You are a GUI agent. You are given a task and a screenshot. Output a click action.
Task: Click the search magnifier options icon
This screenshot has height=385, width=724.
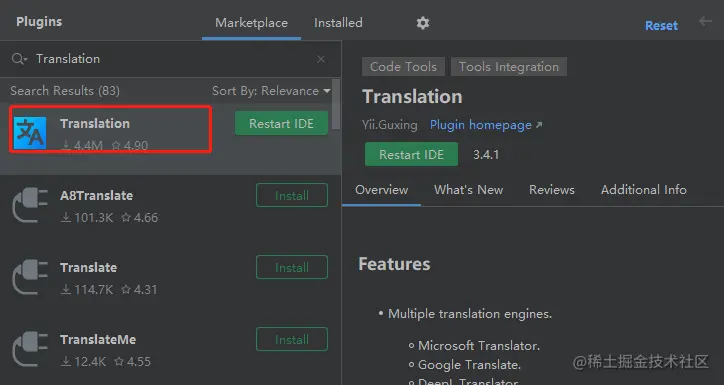click(19, 59)
